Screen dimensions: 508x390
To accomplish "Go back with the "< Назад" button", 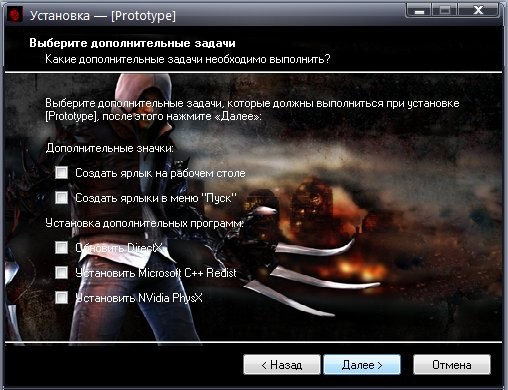I will point(282,365).
